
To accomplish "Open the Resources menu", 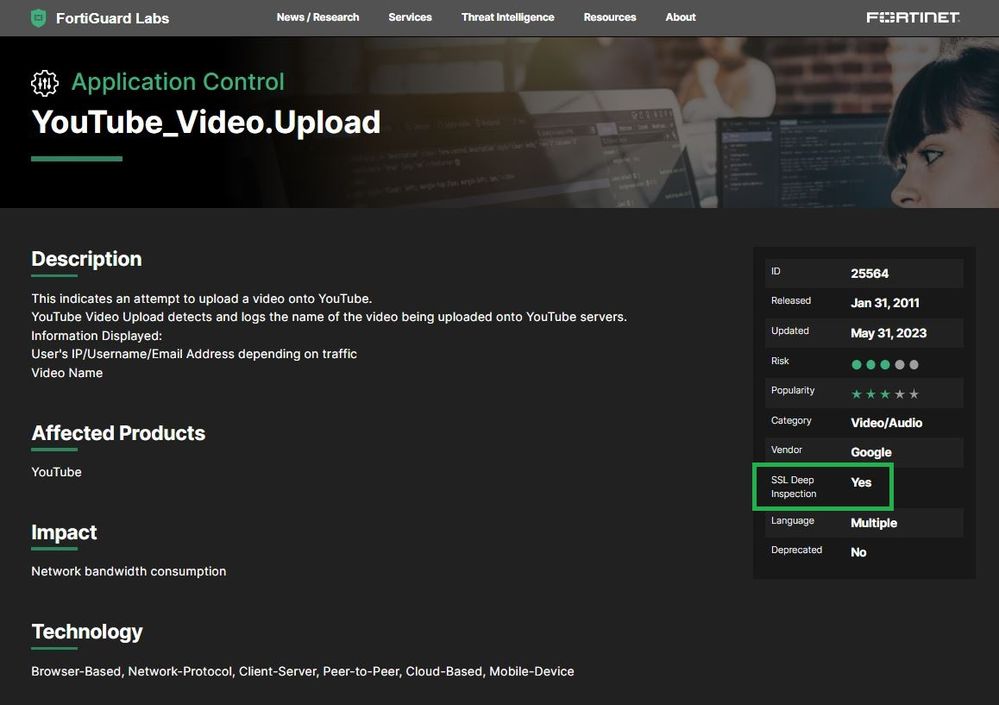I will pyautogui.click(x=610, y=17).
